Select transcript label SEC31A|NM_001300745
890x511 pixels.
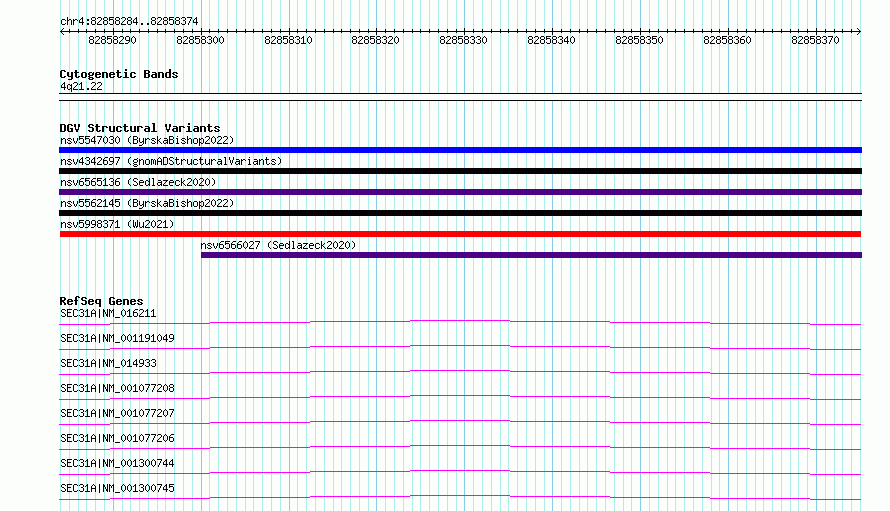point(117,488)
